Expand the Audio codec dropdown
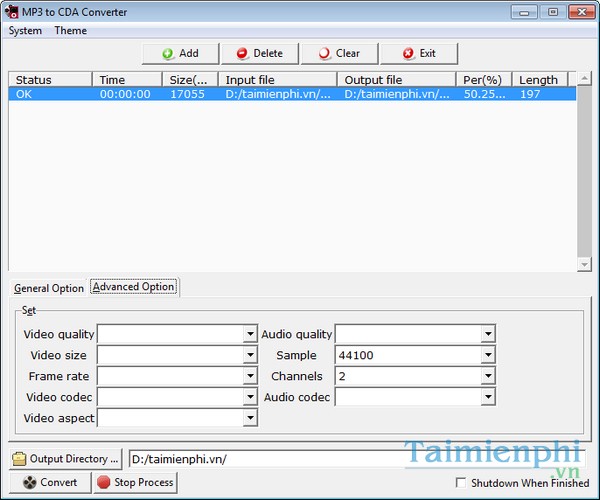Screen dimensions: 600x500 click(488, 397)
